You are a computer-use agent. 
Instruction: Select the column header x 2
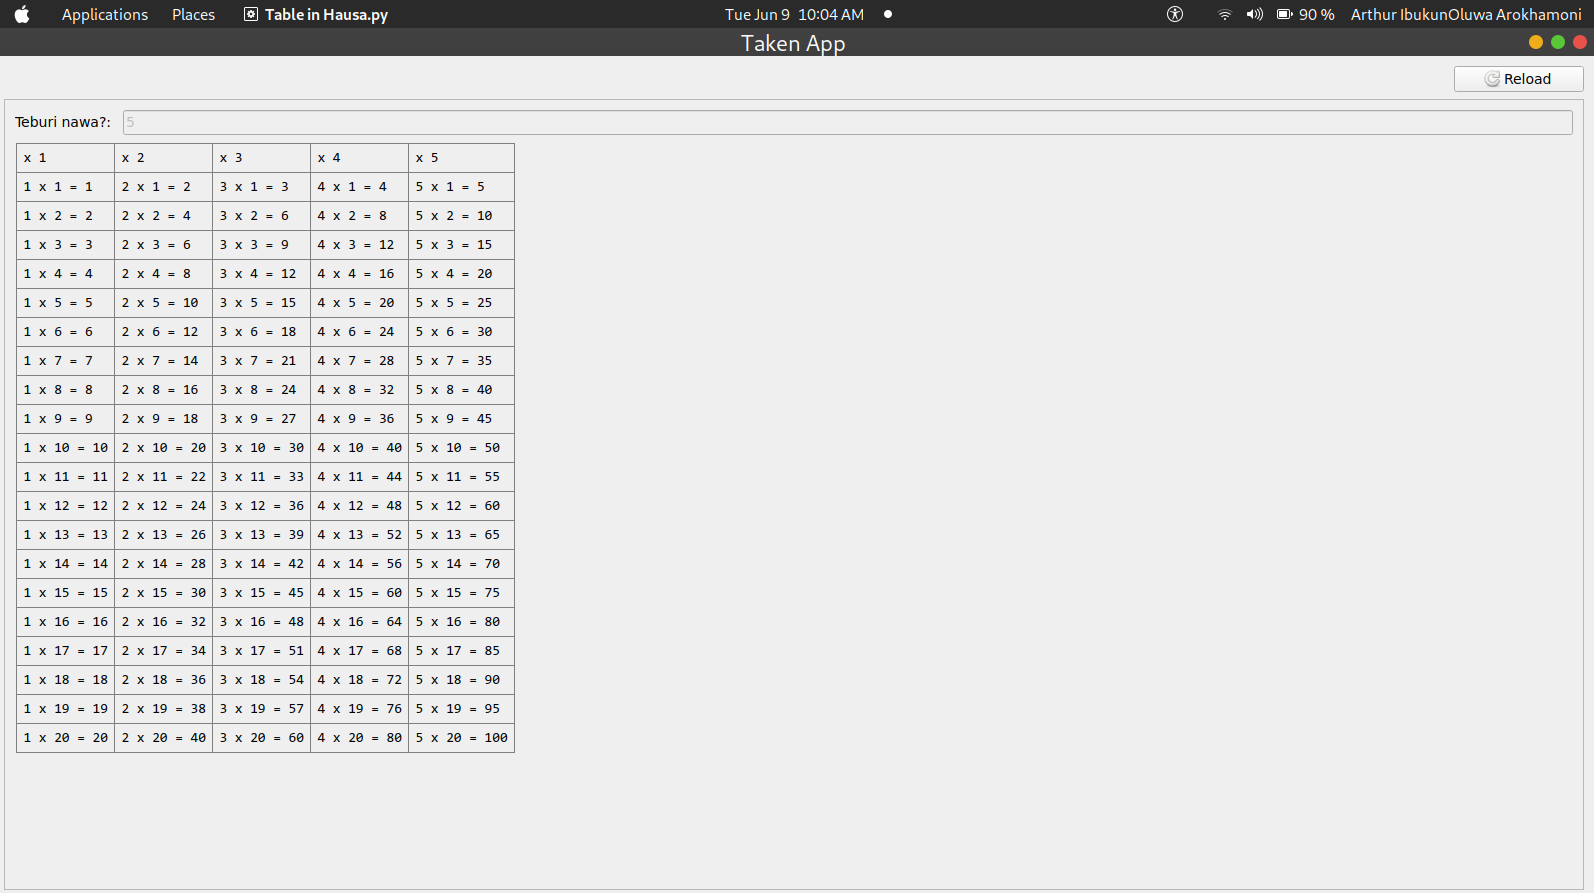164,158
